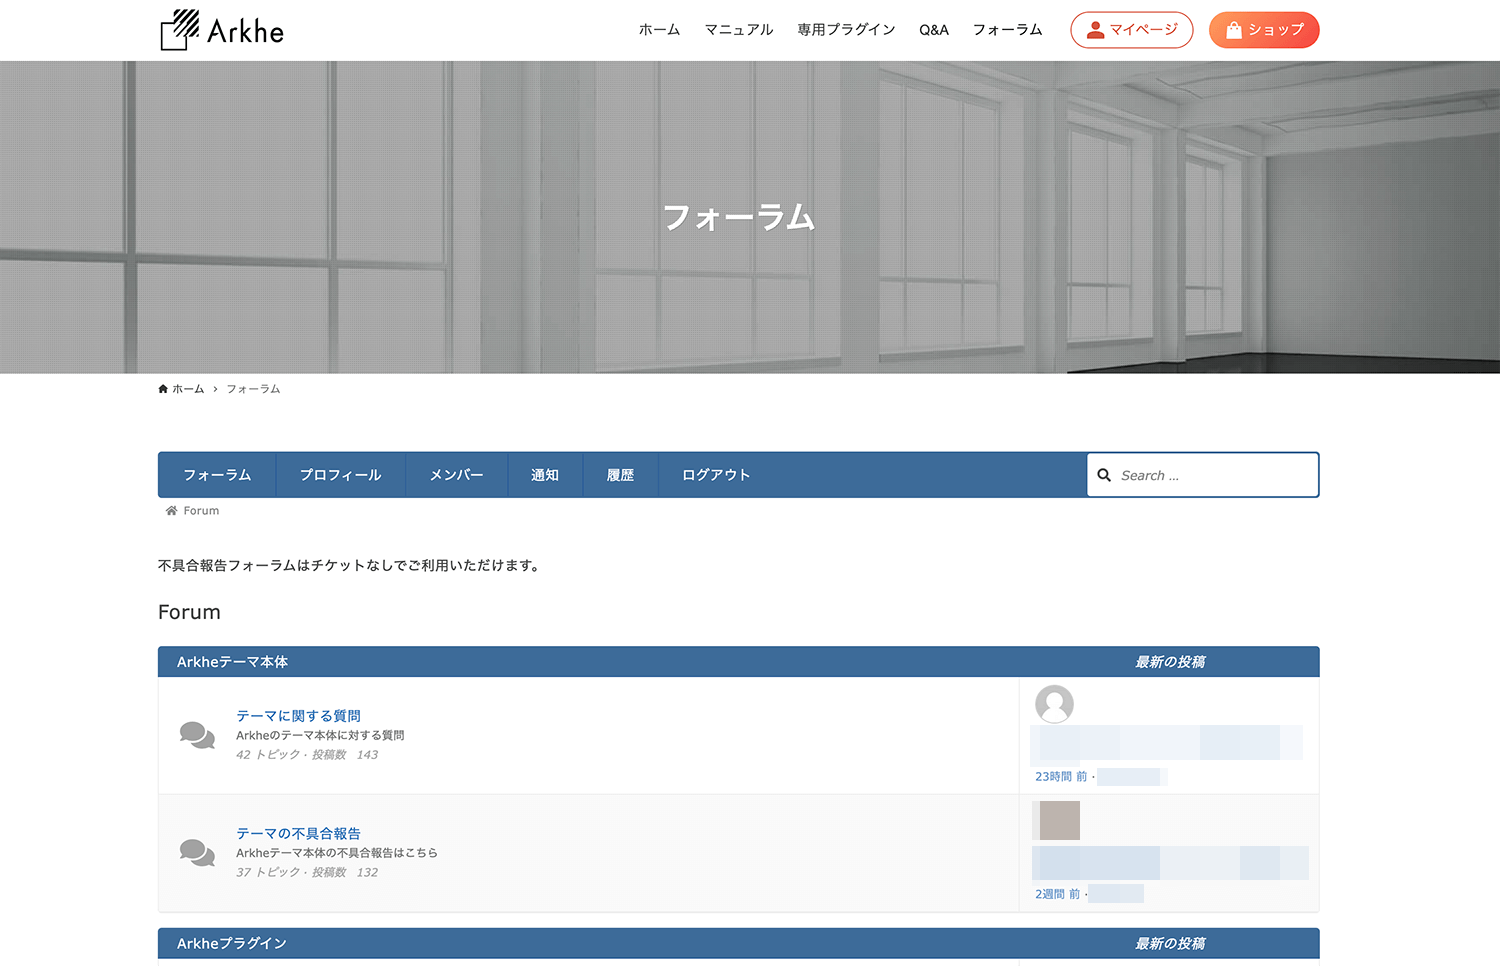
Task: Open the テーマの不具合報告 forum
Action: click(298, 833)
